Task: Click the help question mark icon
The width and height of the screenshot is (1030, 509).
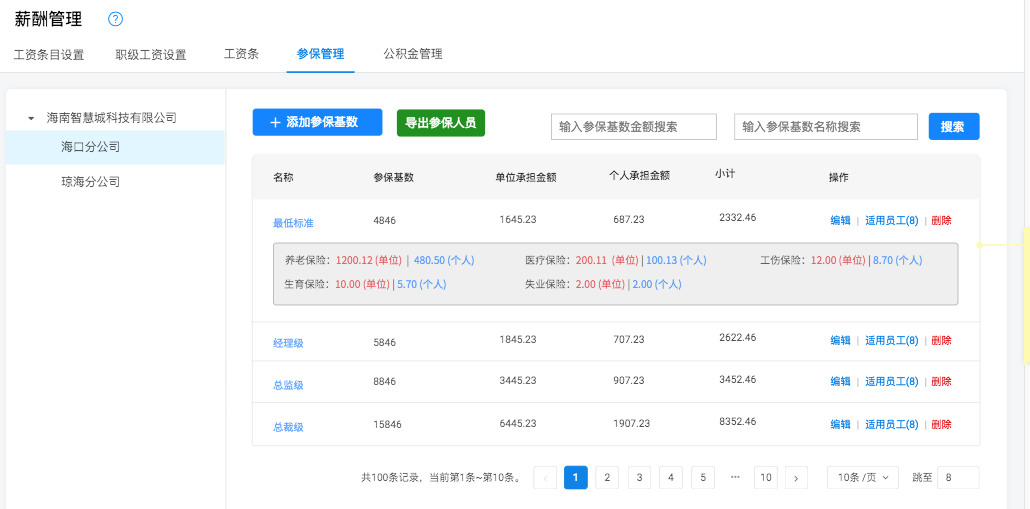Action: [x=115, y=19]
